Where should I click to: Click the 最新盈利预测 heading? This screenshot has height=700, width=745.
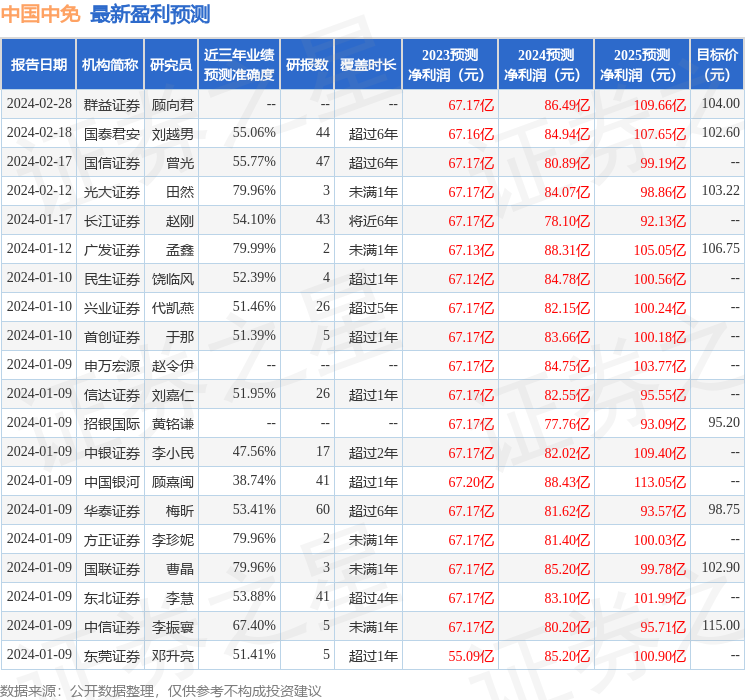click(x=150, y=14)
